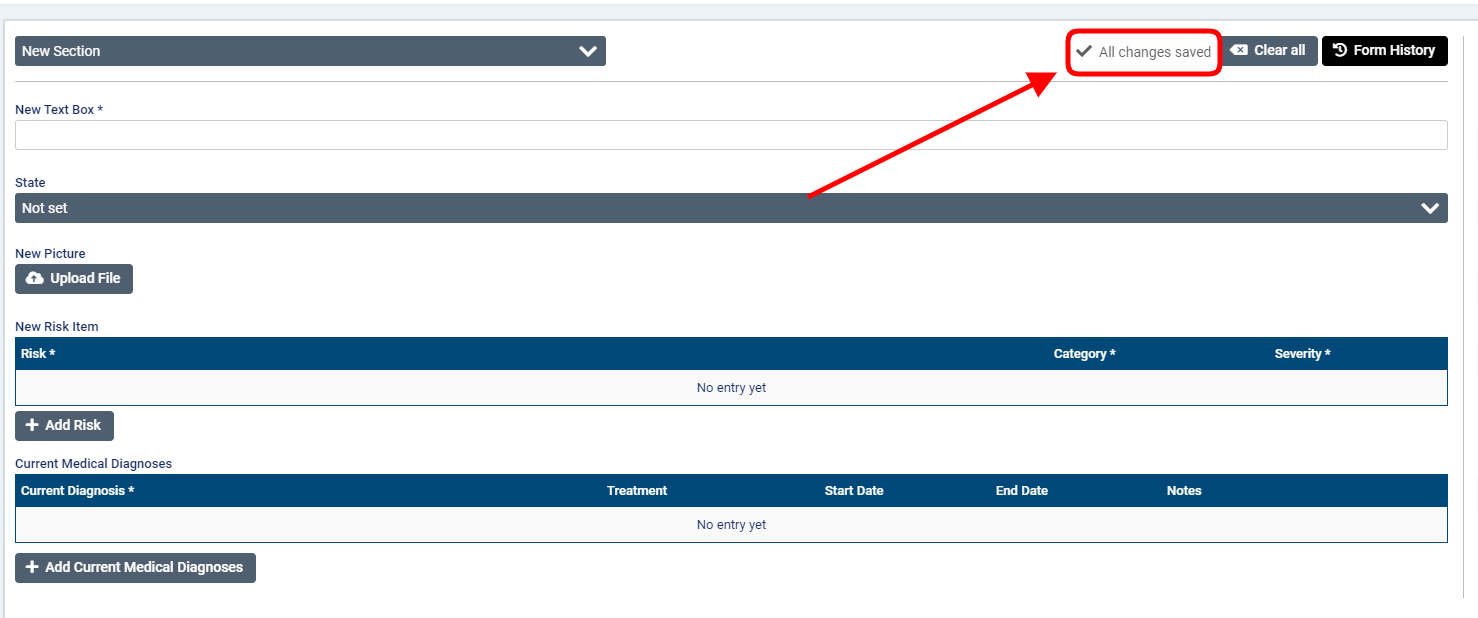Click the Severity column header
1478x618 pixels.
(1302, 354)
